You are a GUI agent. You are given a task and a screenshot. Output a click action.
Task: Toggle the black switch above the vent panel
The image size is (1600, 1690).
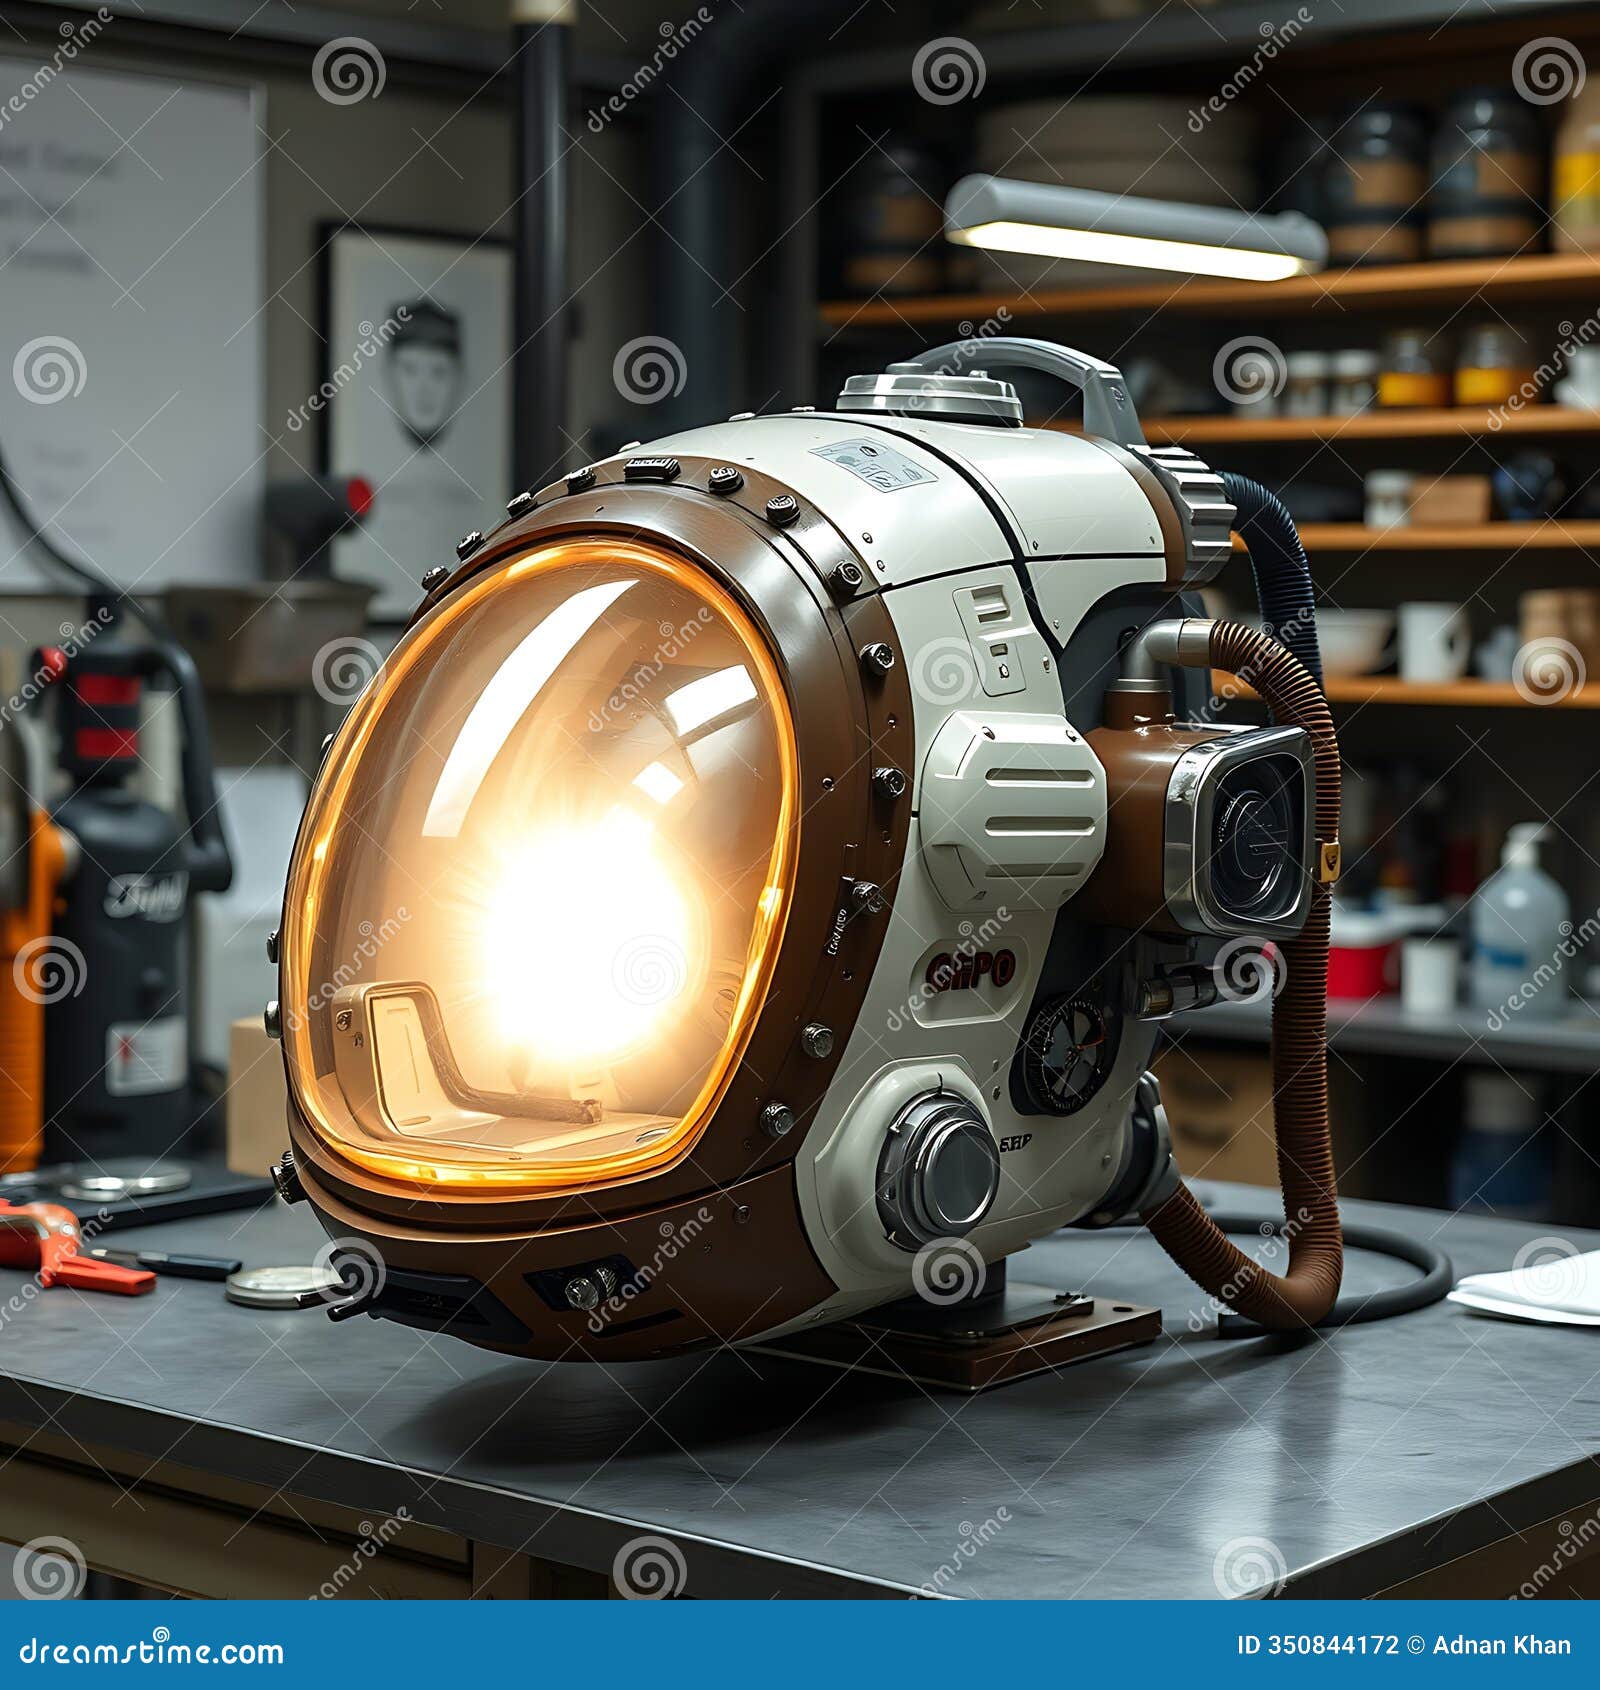coord(990,650)
